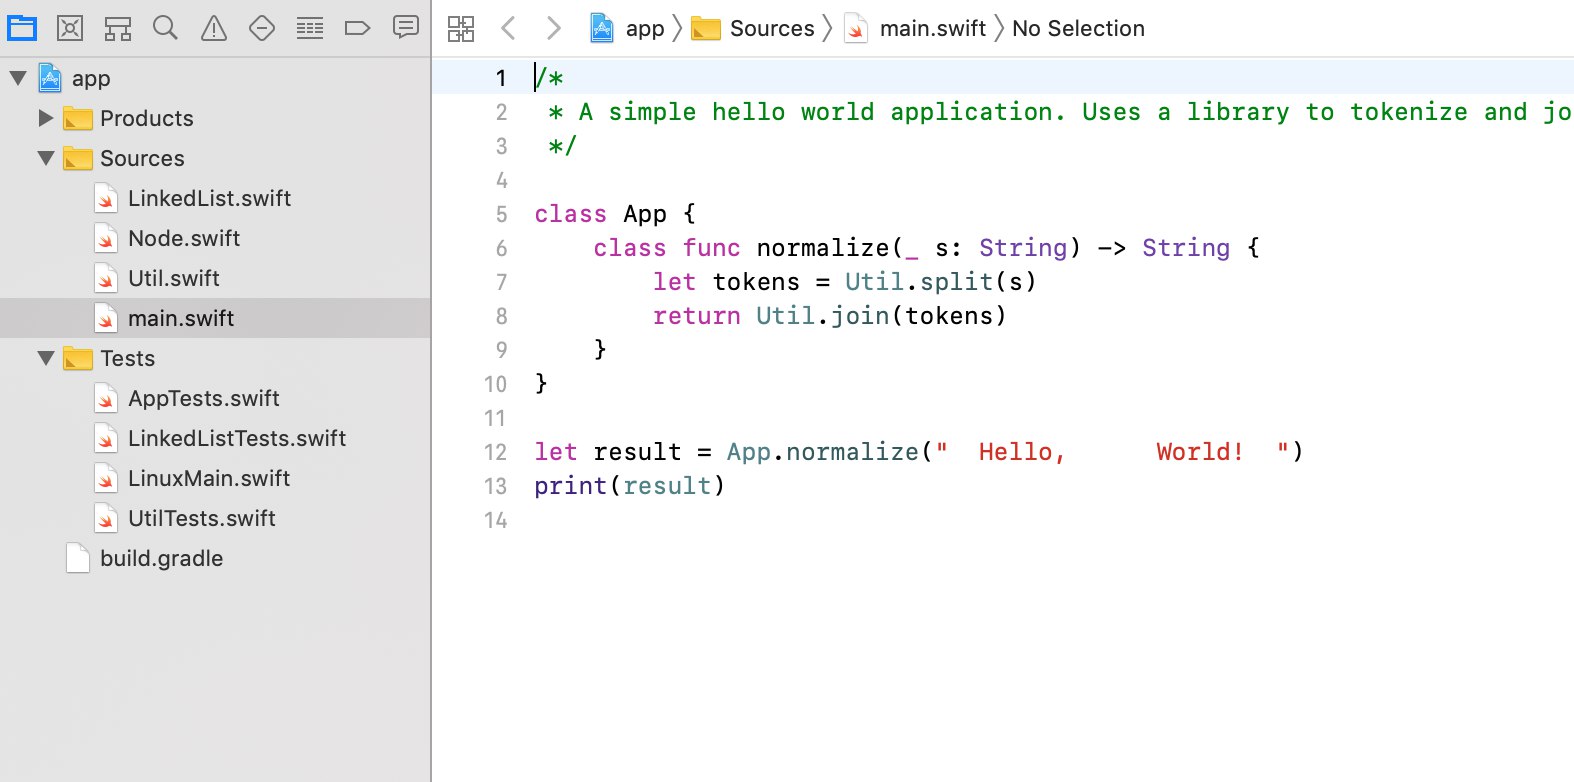Select the Sources folder row
The width and height of the screenshot is (1574, 782).
tap(215, 158)
